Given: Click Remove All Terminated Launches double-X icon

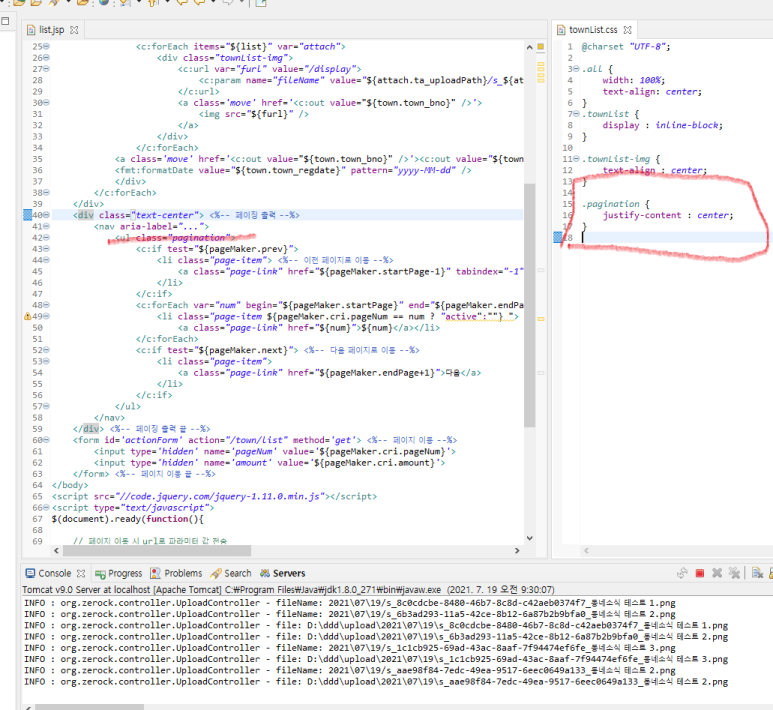Looking at the screenshot, I should click(x=735, y=573).
